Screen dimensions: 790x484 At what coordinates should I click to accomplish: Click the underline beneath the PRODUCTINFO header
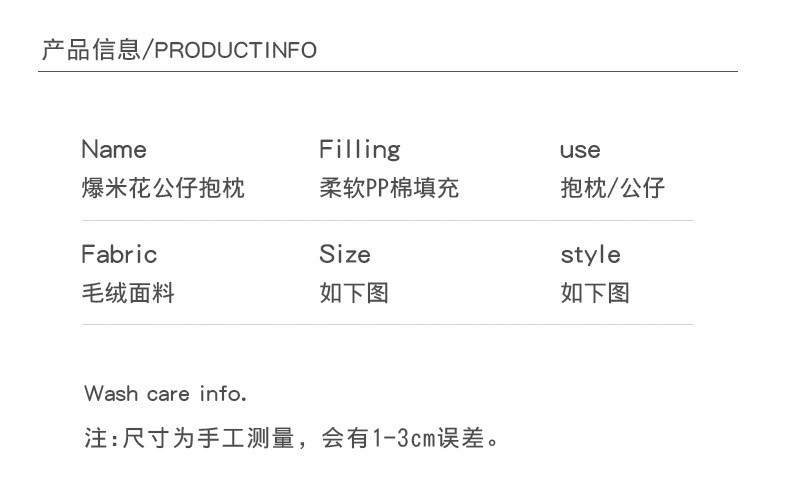pyautogui.click(x=388, y=71)
